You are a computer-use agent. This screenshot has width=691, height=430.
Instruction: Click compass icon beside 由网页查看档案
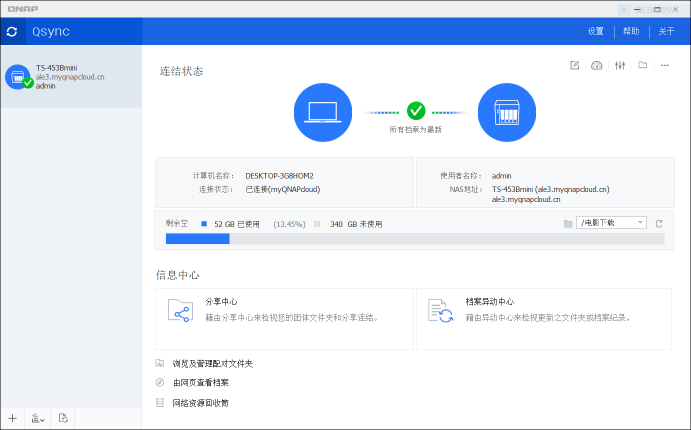(160, 382)
